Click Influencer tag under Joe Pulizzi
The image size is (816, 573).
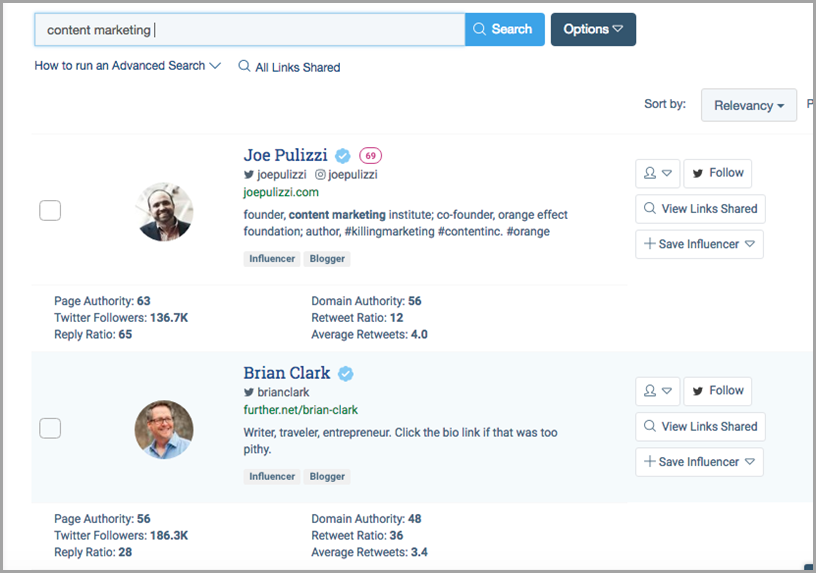click(272, 259)
